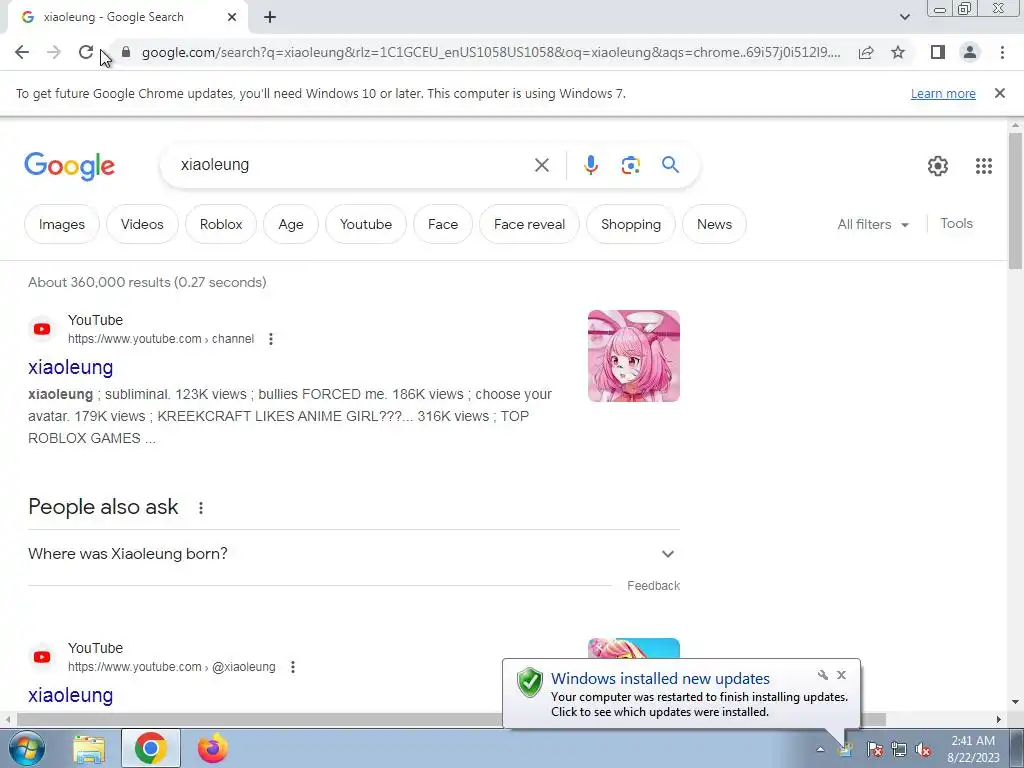Image resolution: width=1024 pixels, height=768 pixels.
Task: Go to Google homepage via the logo
Action: (69, 166)
